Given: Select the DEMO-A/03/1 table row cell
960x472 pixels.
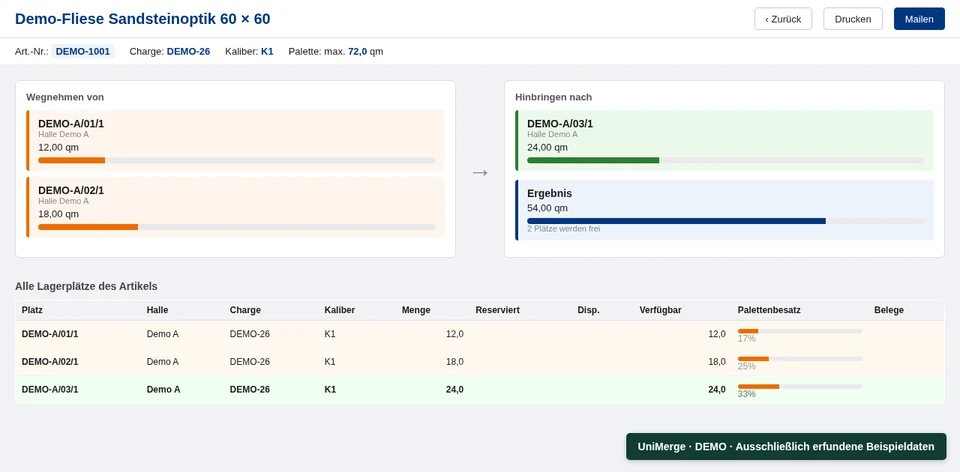Looking at the screenshot, I should 50,389.
